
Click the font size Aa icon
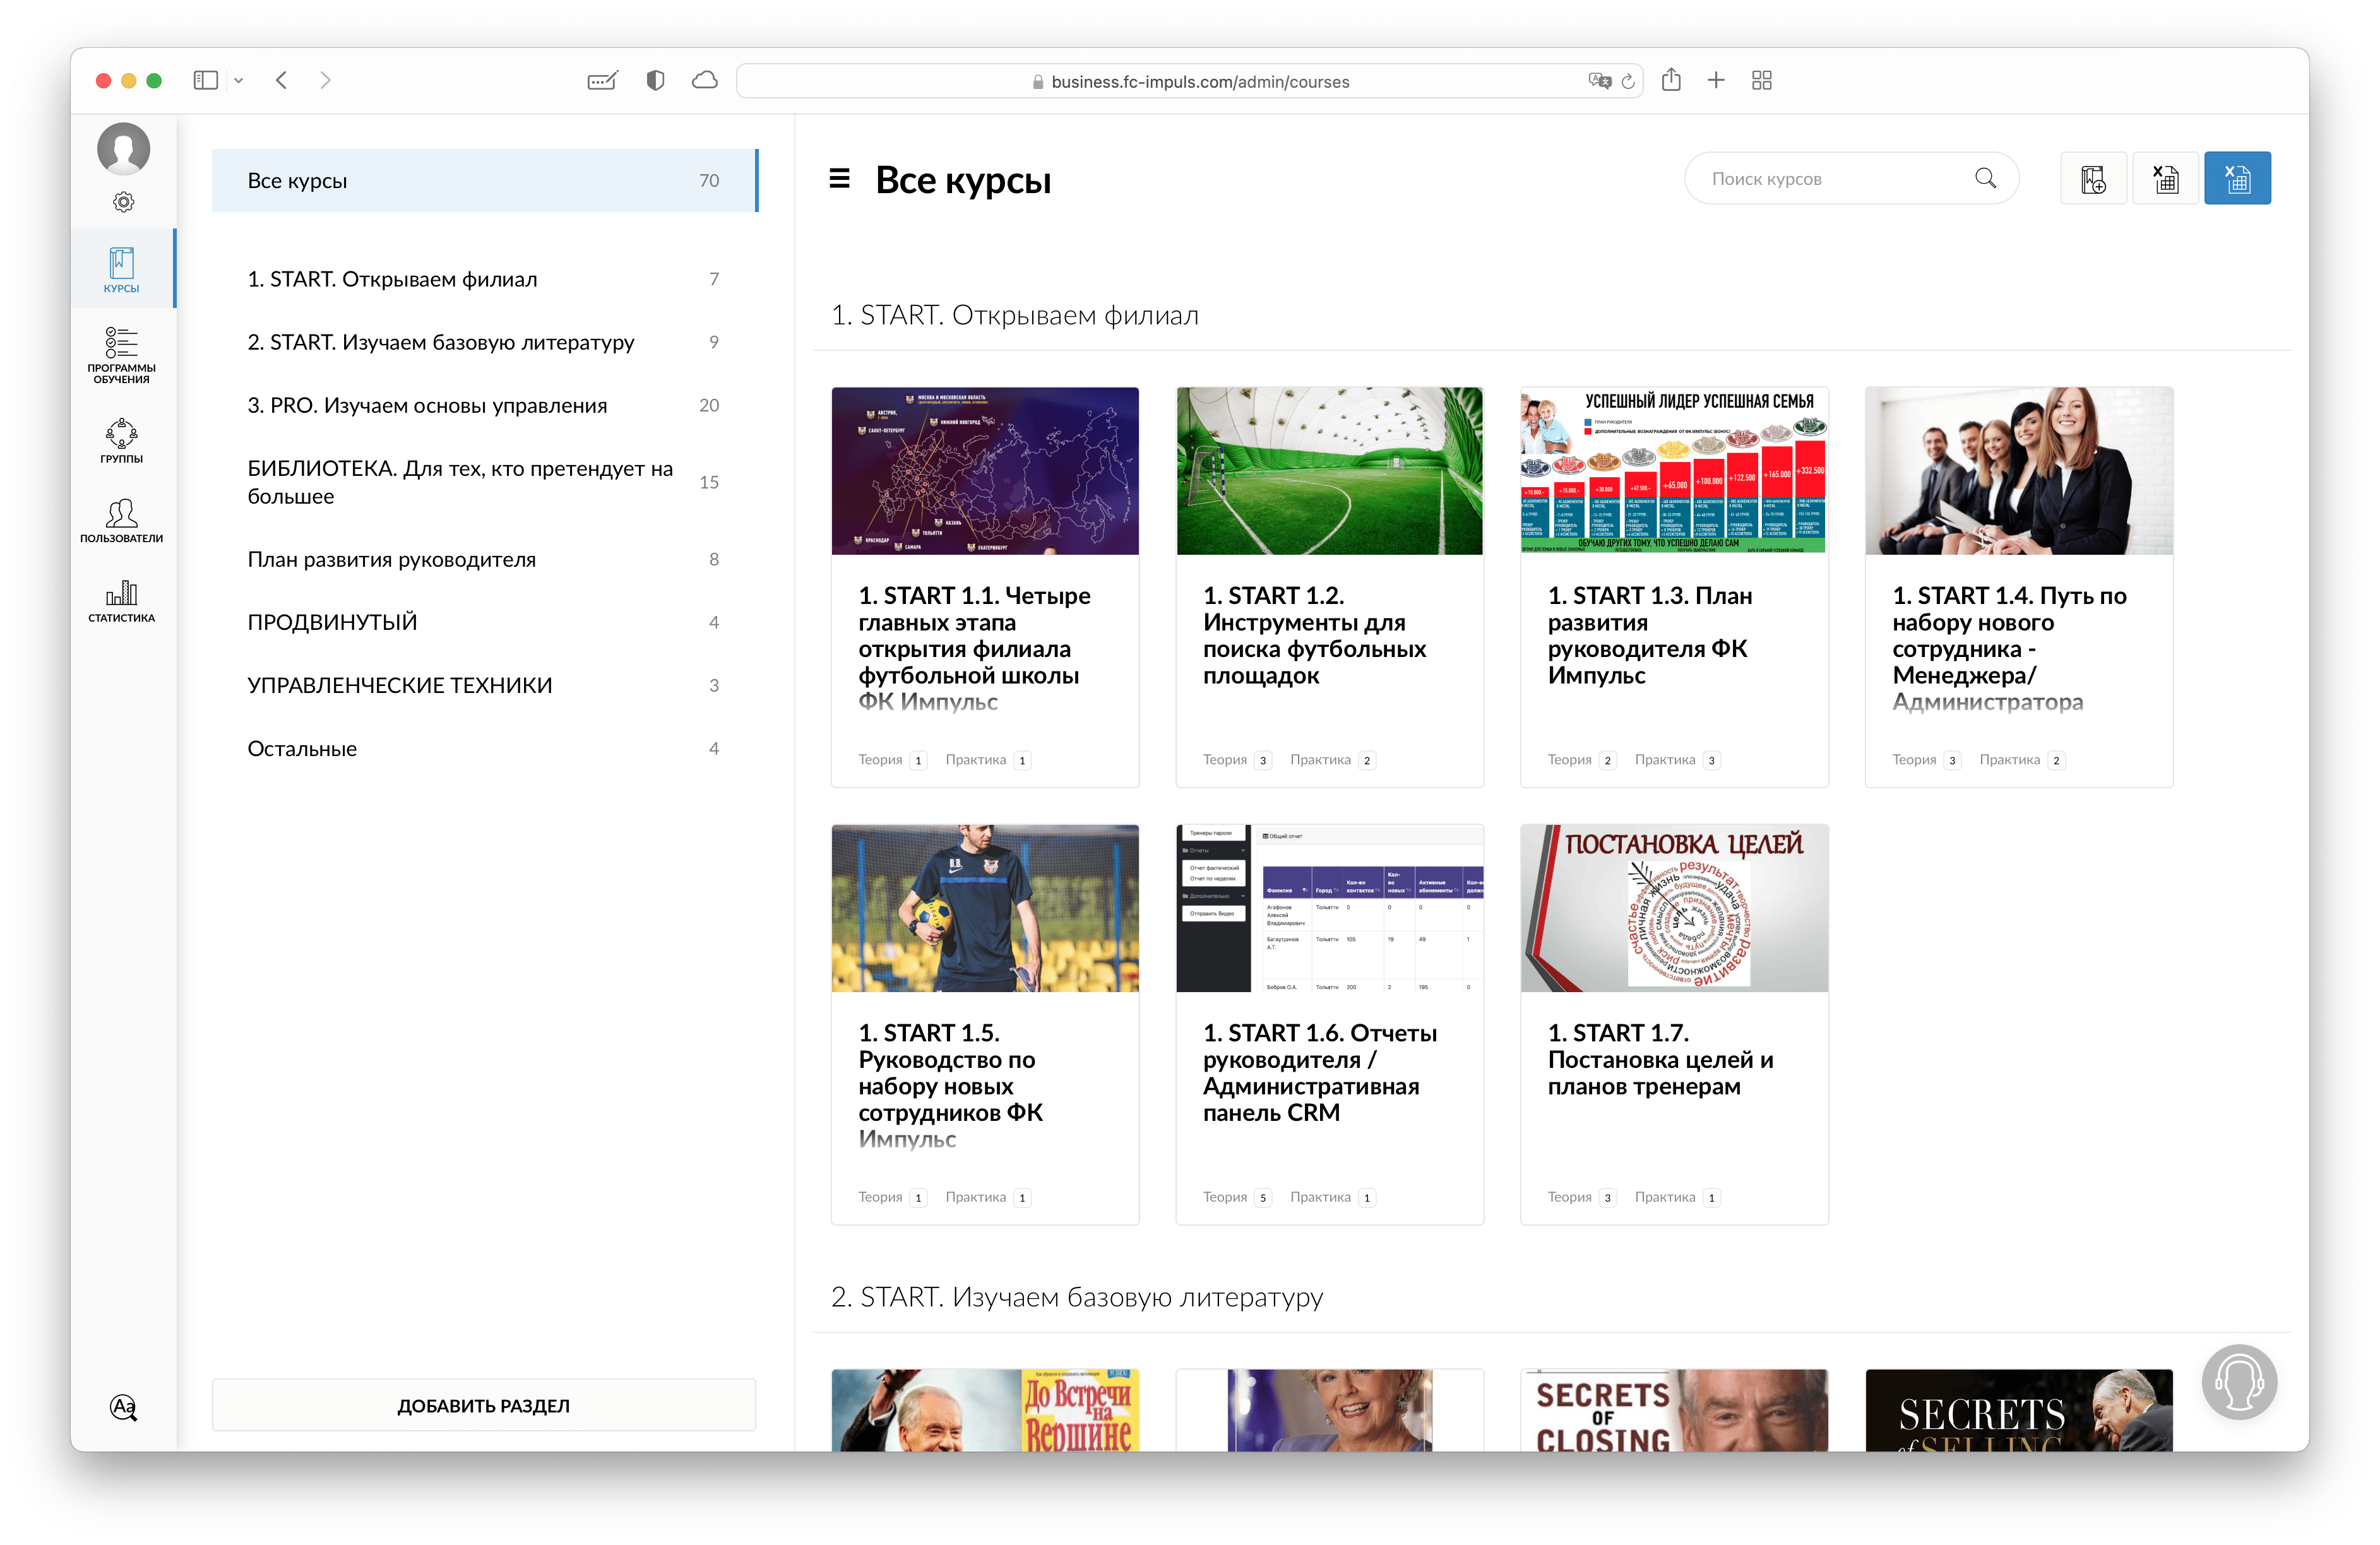123,1406
